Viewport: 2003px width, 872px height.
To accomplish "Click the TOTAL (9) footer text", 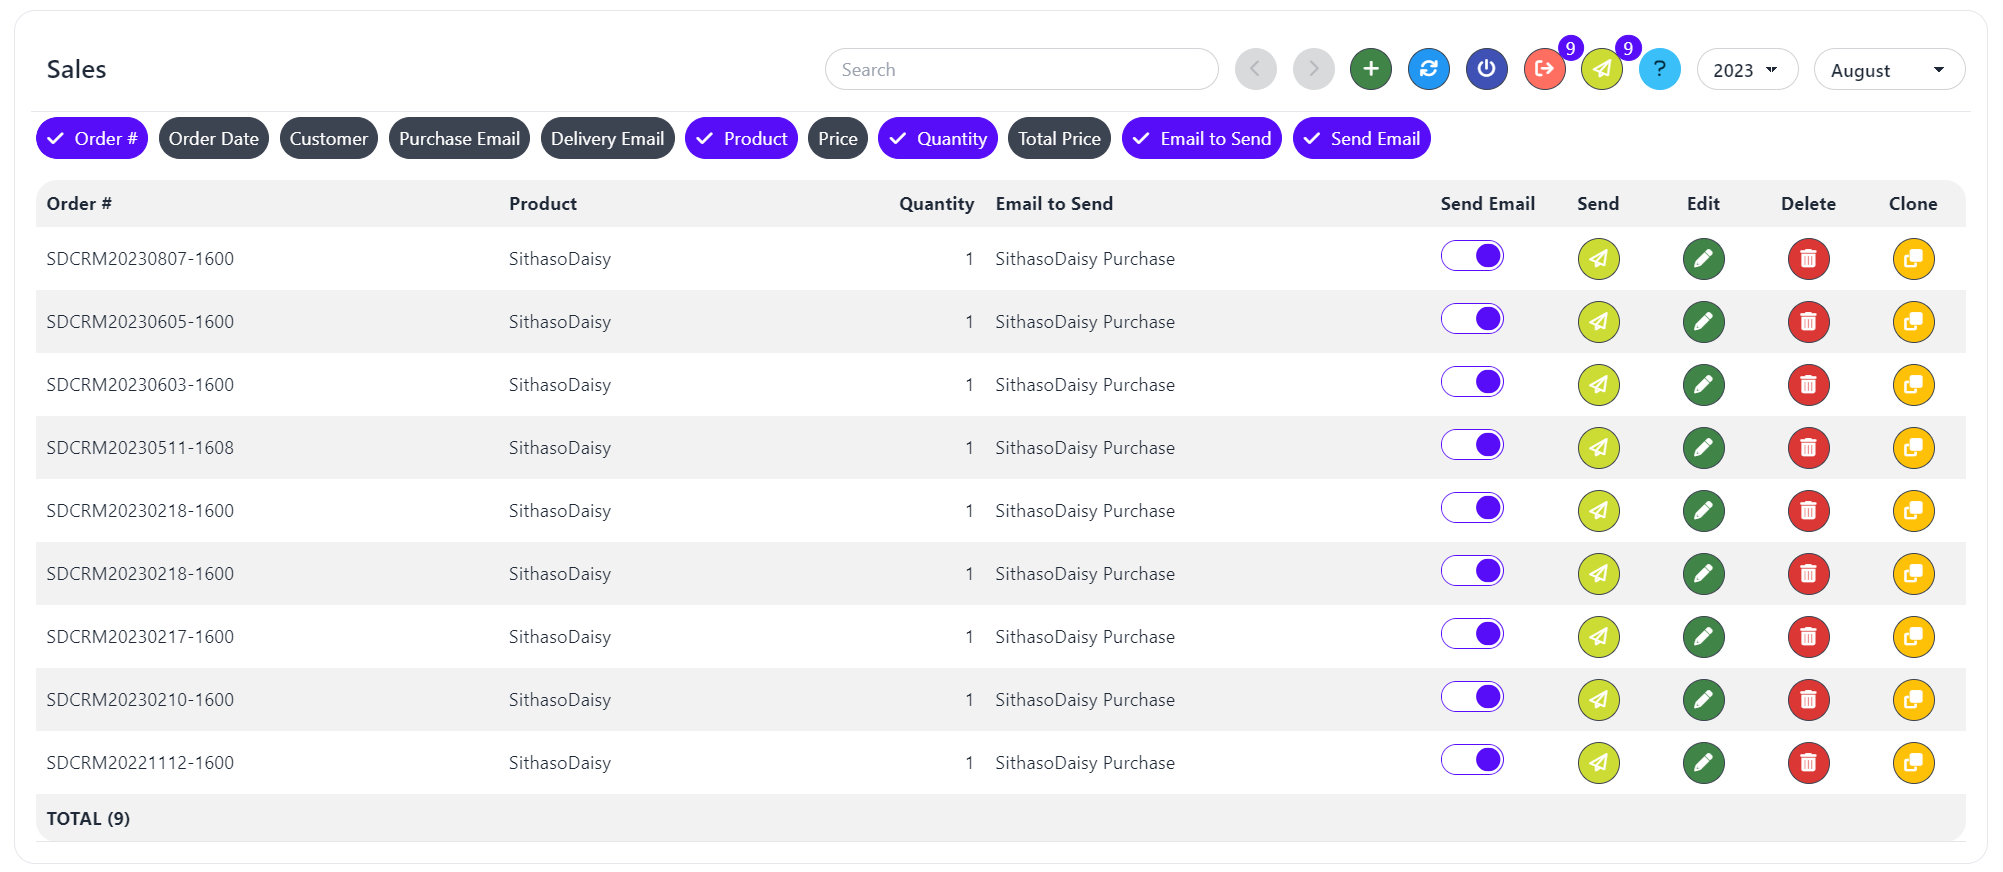I will tap(88, 819).
